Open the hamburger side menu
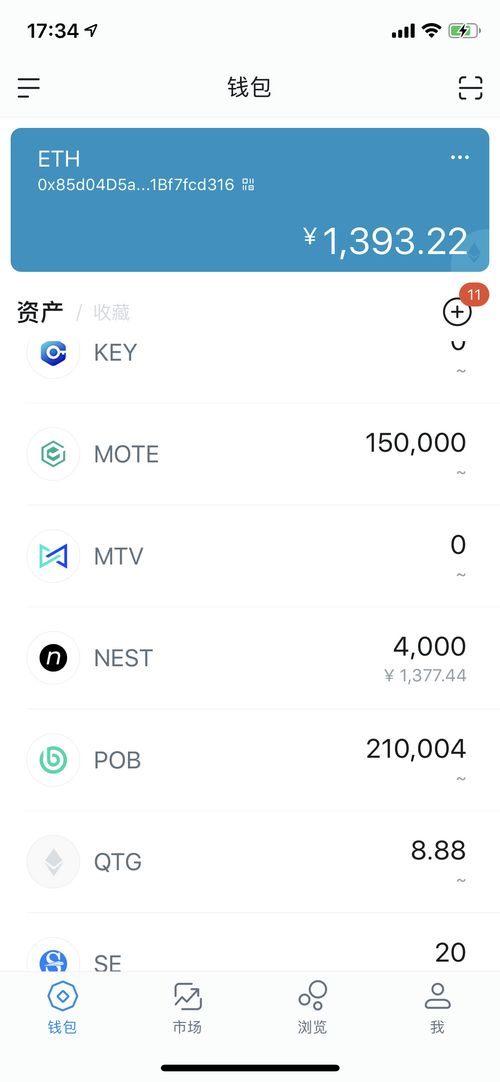This screenshot has width=500, height=1082. [x=29, y=88]
